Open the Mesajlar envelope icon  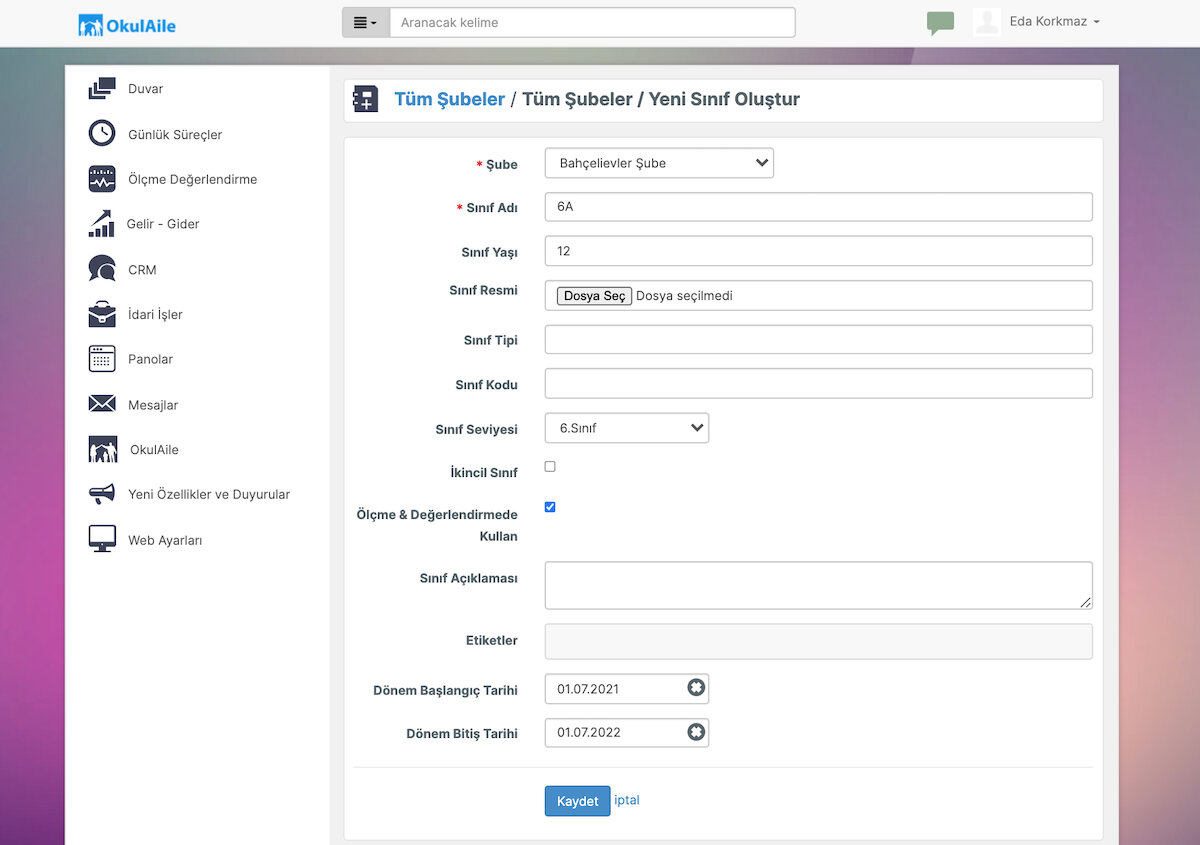102,404
